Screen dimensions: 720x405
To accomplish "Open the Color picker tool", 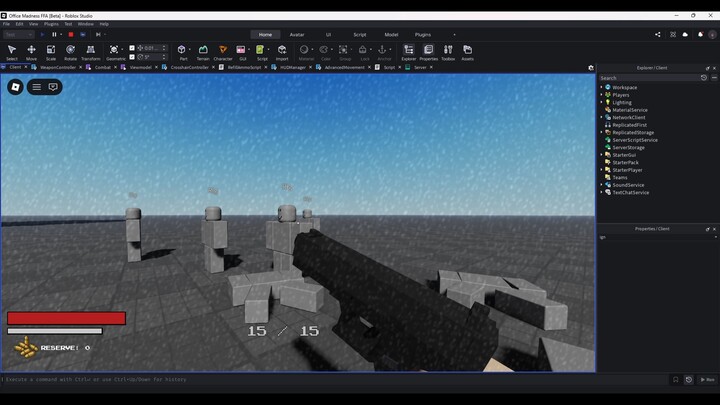I will (324, 50).
